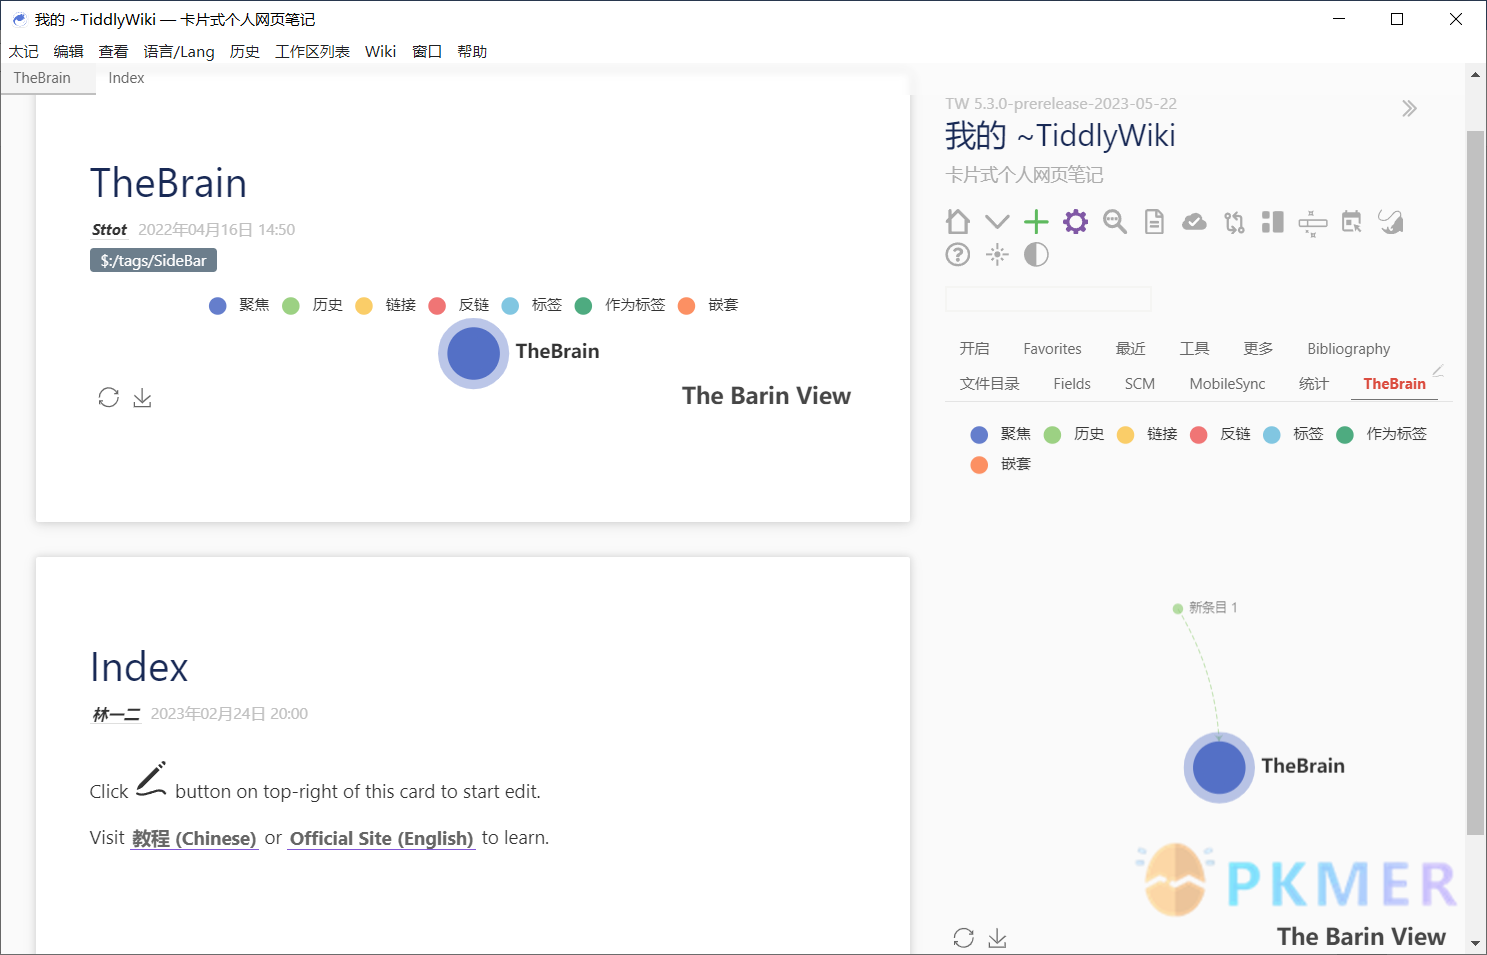1487x955 pixels.
Task: Toggle 作为标签 legend in sidebar graph
Action: [x=1381, y=434]
